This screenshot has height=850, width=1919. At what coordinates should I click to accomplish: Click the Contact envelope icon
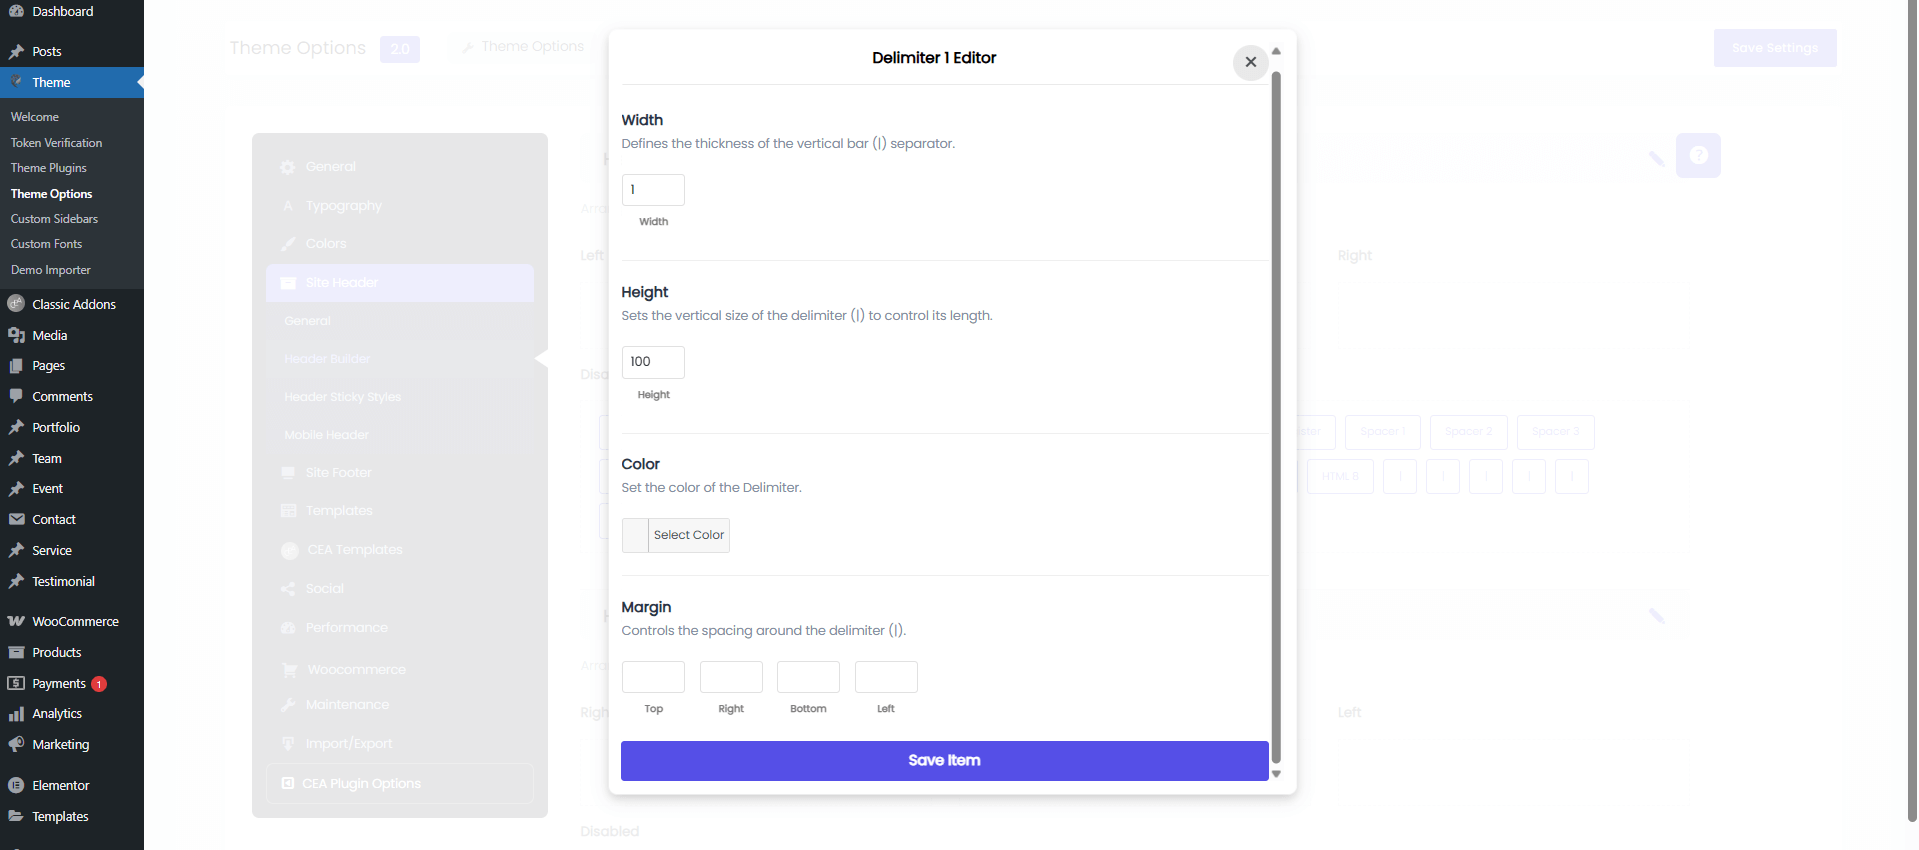coord(16,520)
